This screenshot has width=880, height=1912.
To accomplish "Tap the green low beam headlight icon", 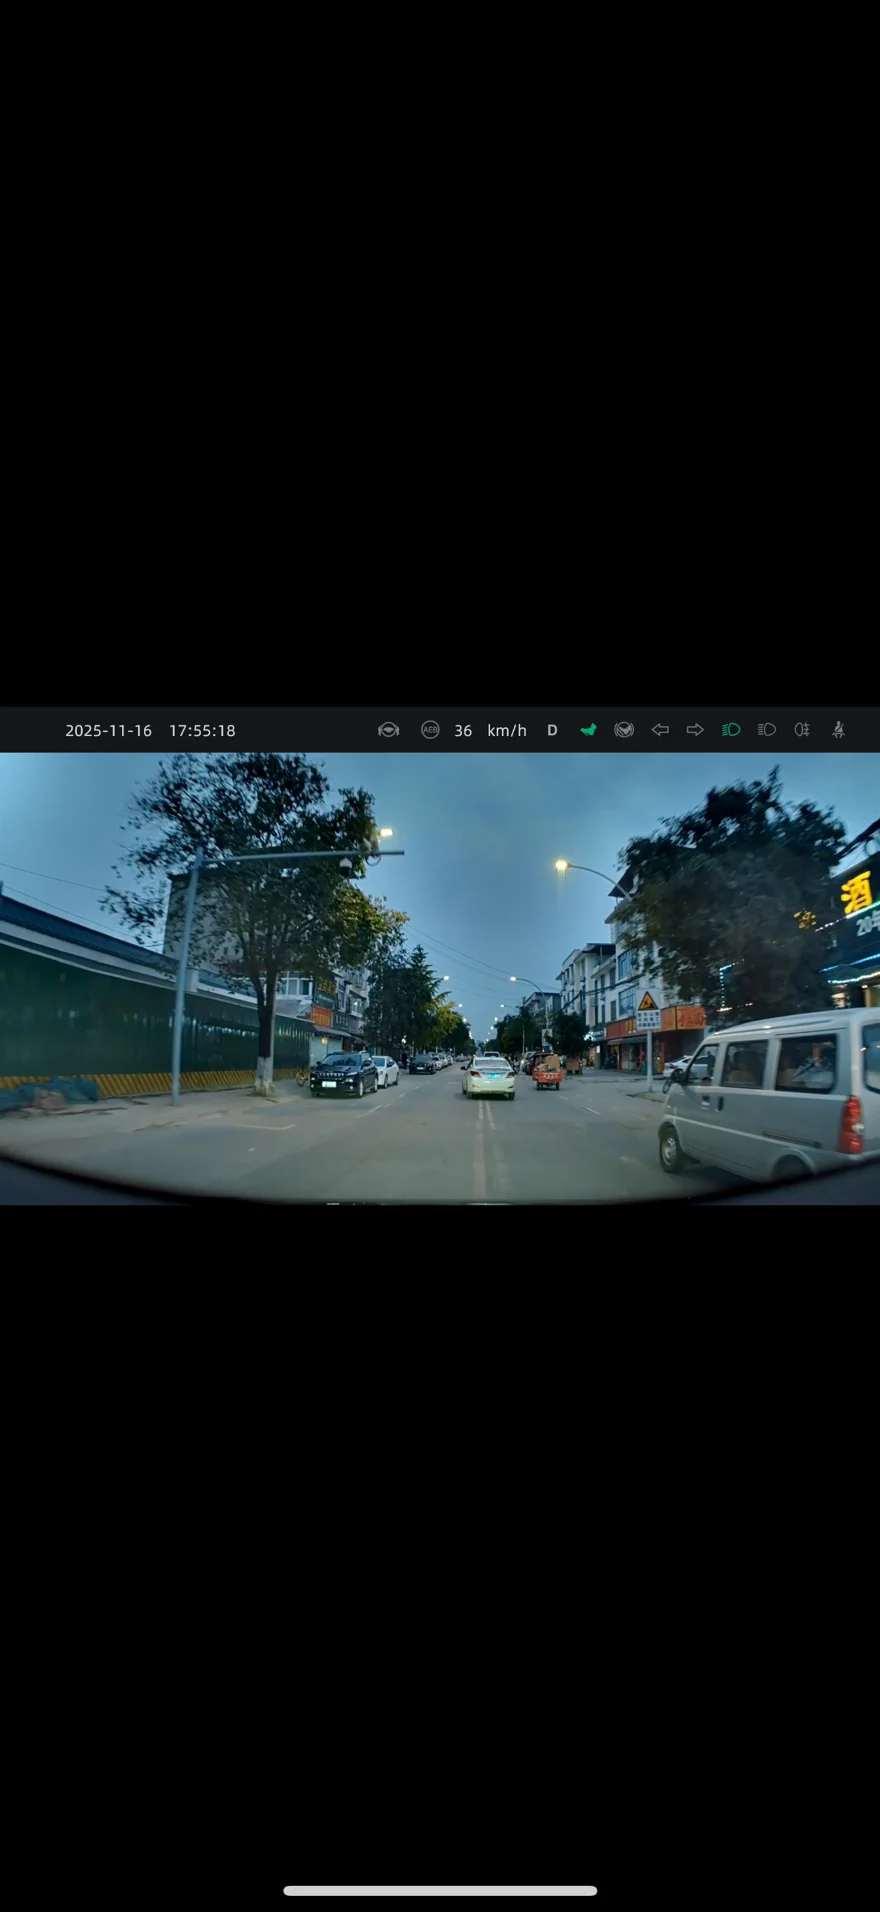I will [x=731, y=730].
